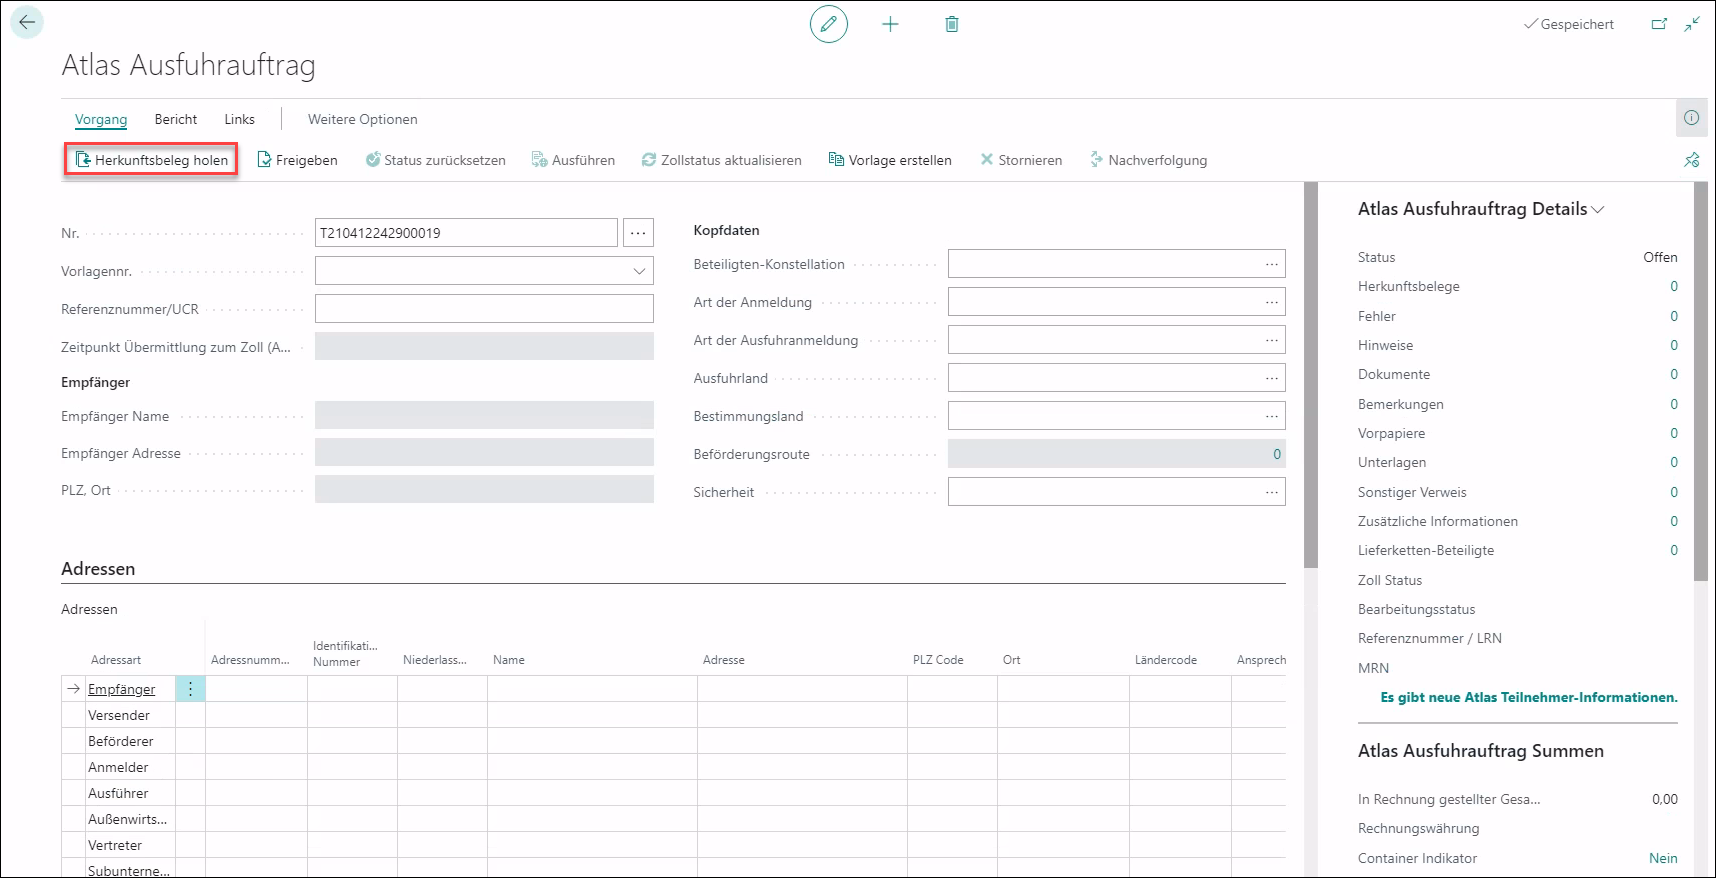Click the pin action bar icon
Image resolution: width=1716 pixels, height=878 pixels.
pos(1692,160)
